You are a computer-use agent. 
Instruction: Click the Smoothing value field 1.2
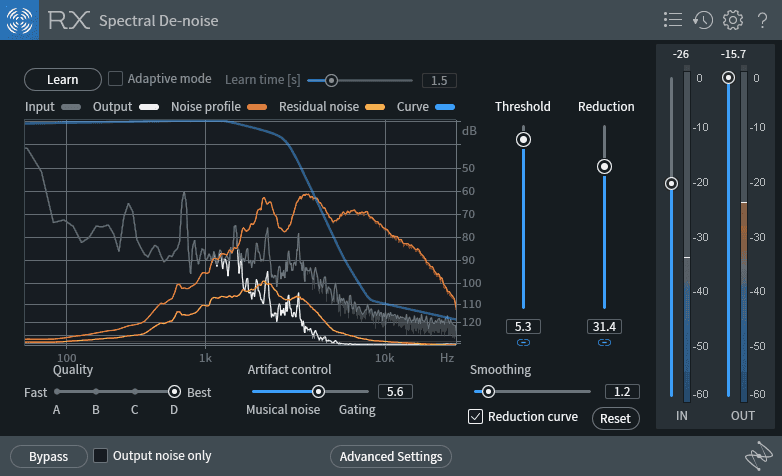[622, 392]
